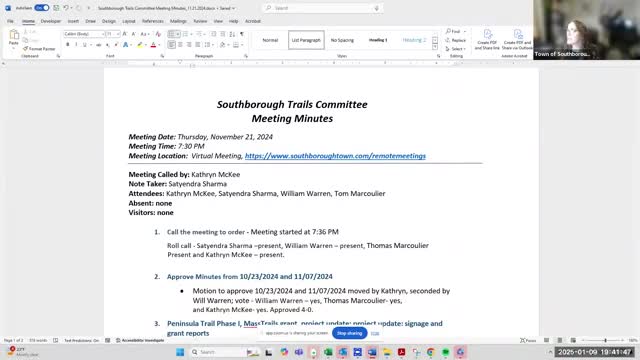Click the microphone icon in search box

(377, 8)
